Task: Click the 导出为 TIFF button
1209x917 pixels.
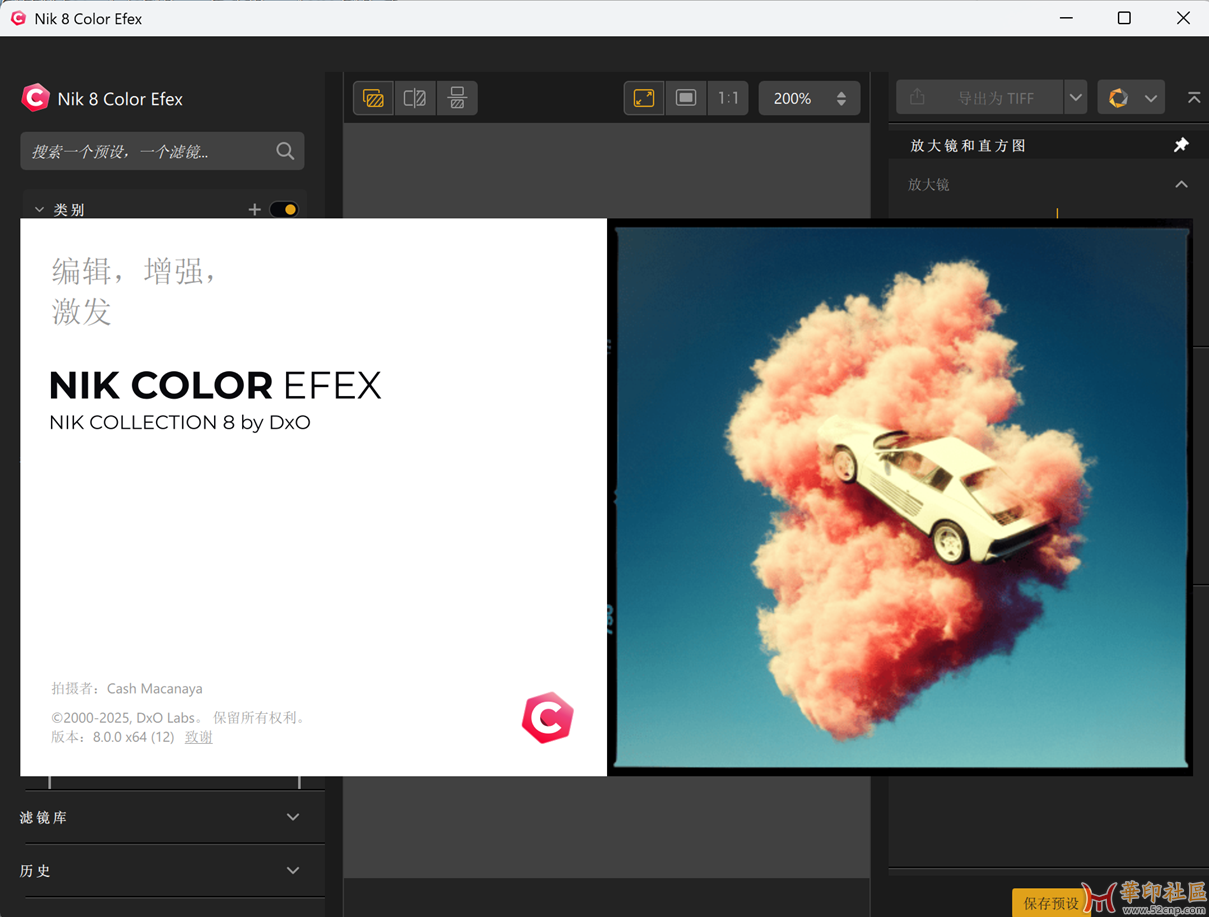Action: (980, 98)
